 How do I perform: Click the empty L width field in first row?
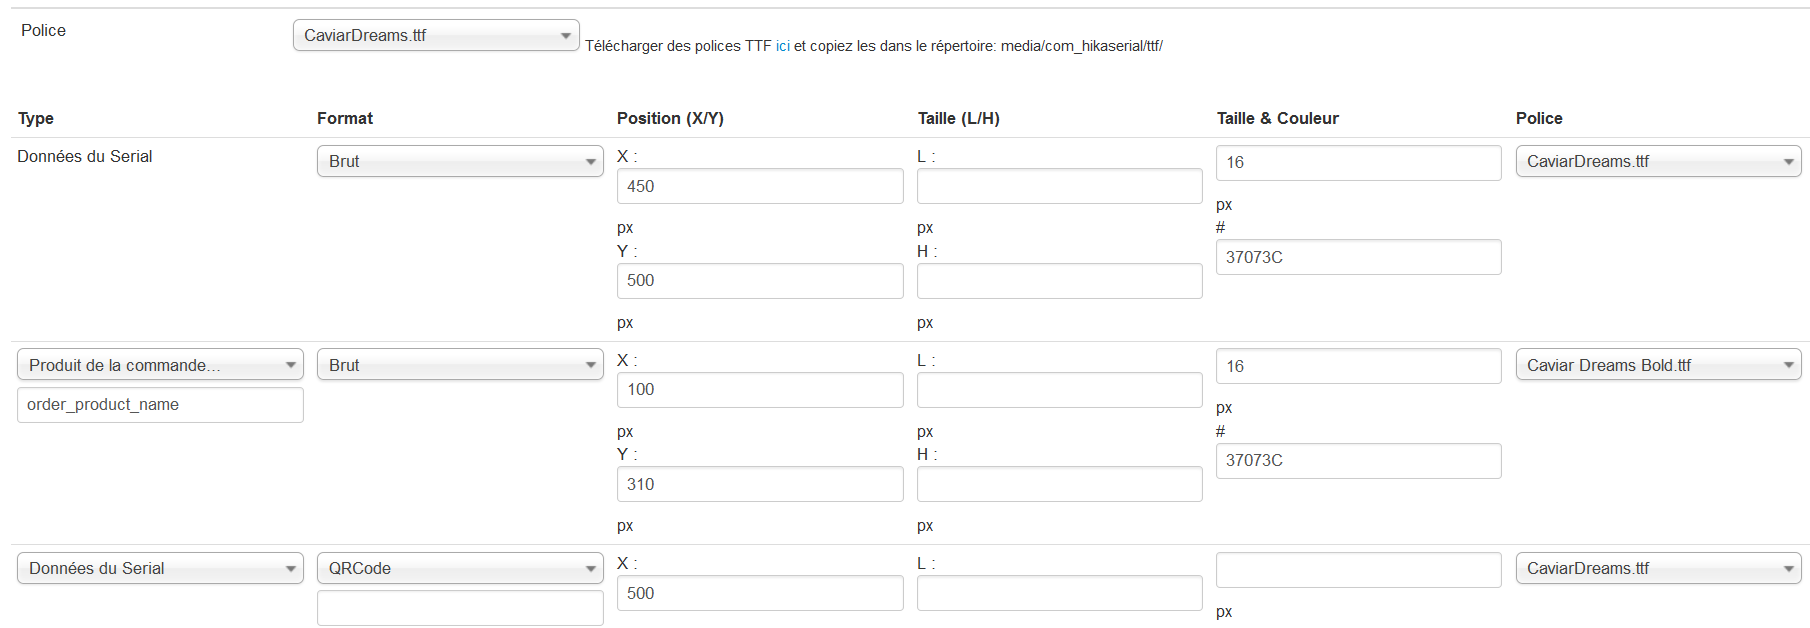[1059, 186]
